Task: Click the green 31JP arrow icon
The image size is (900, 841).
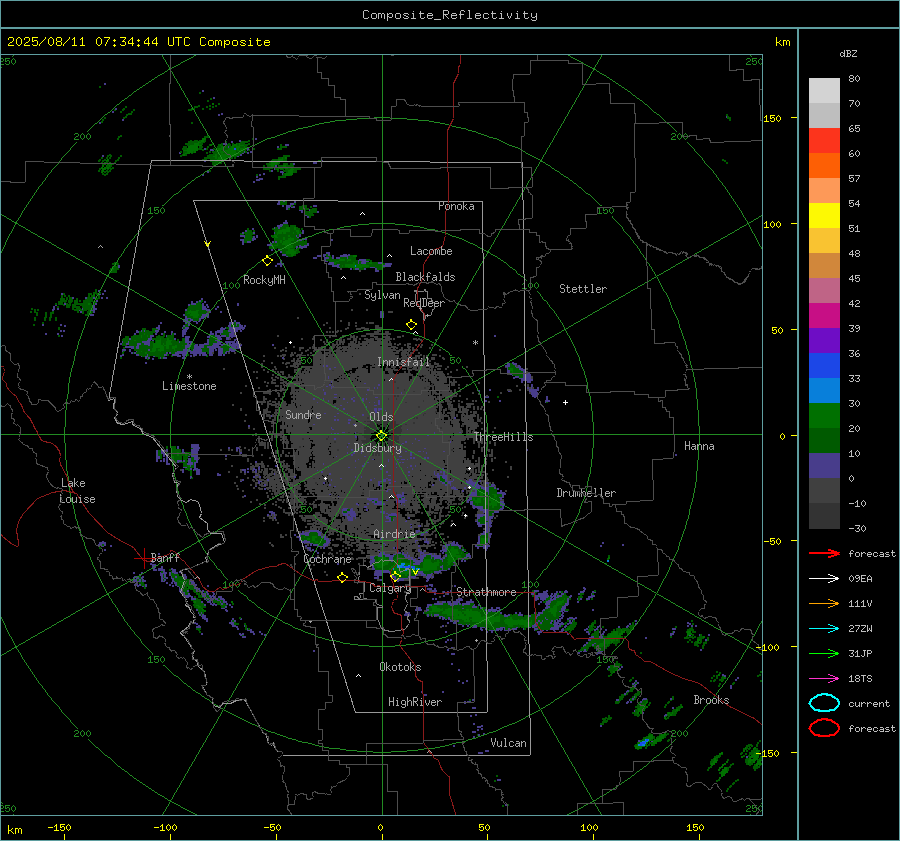Action: [824, 653]
